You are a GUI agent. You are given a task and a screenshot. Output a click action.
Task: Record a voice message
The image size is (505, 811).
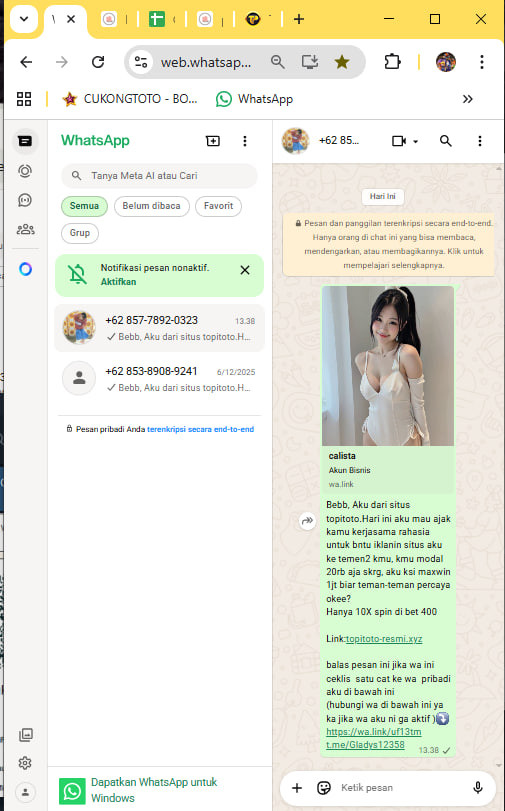pyautogui.click(x=478, y=788)
